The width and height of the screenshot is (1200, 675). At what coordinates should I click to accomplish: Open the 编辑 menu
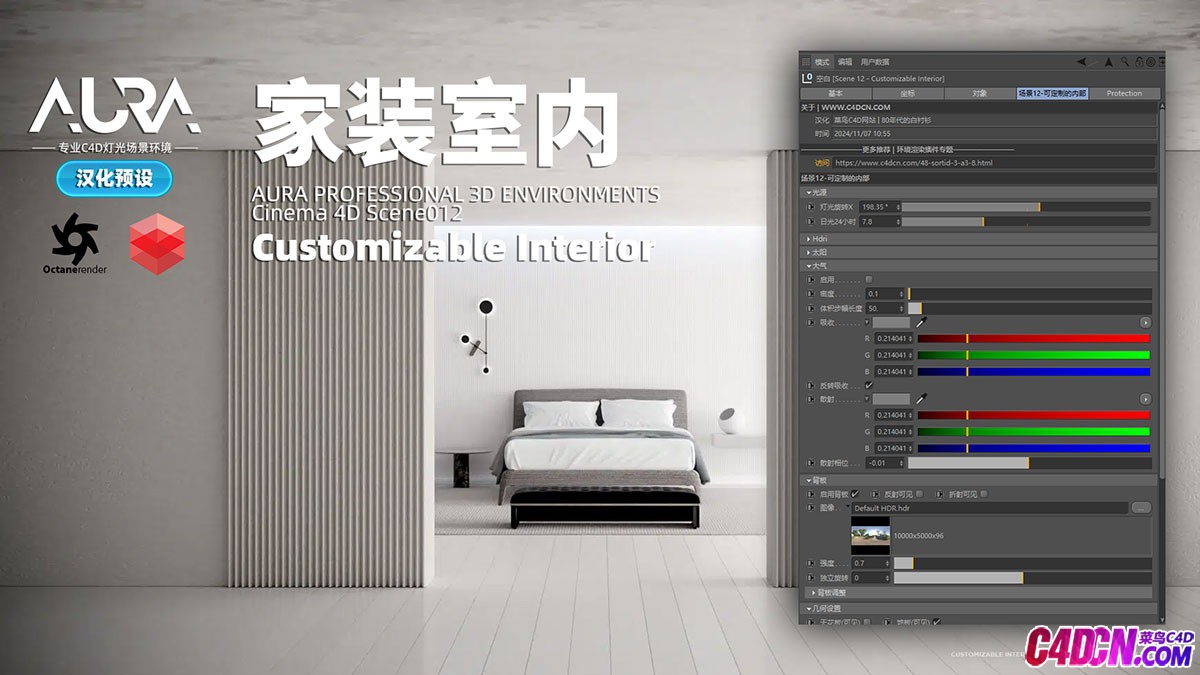(x=845, y=62)
